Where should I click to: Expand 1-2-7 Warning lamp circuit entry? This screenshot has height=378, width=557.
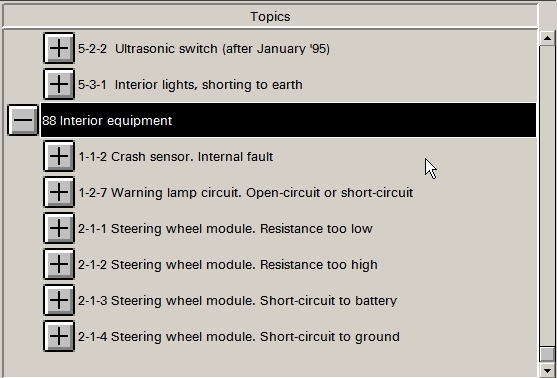(59, 192)
